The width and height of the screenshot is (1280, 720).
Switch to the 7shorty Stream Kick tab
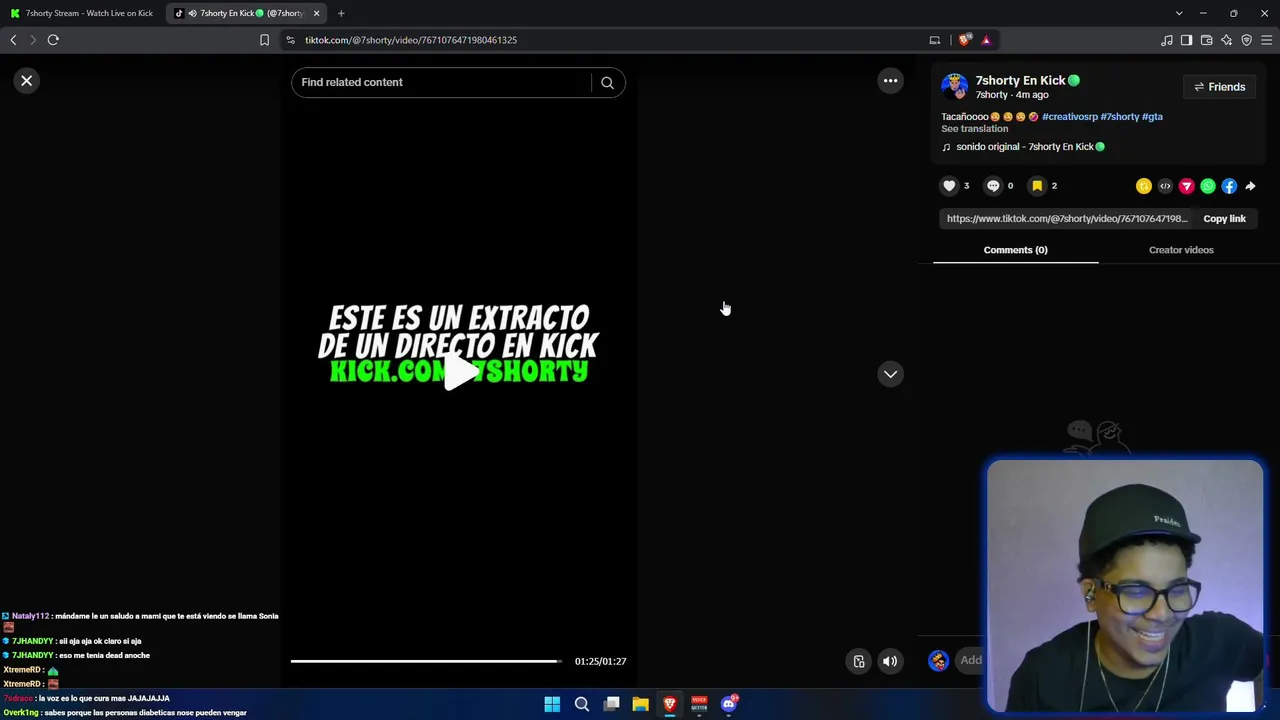(x=82, y=13)
